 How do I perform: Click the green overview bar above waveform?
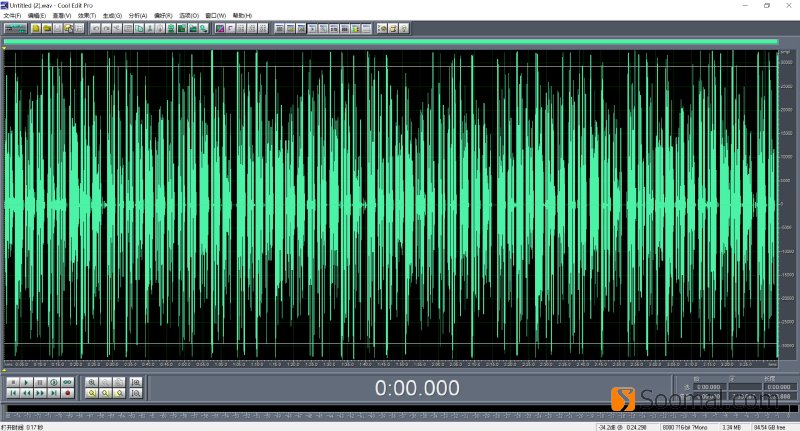[x=390, y=41]
